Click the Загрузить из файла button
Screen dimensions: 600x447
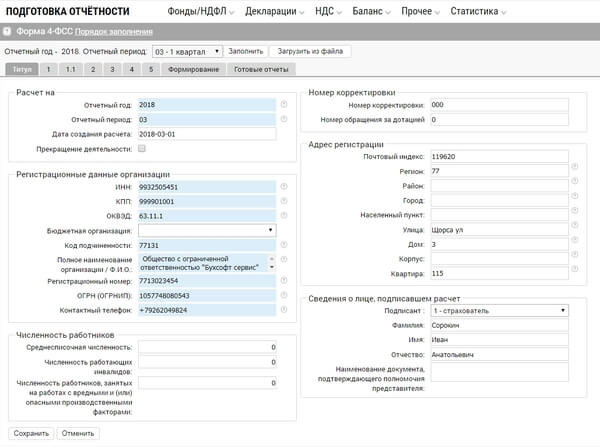point(309,50)
